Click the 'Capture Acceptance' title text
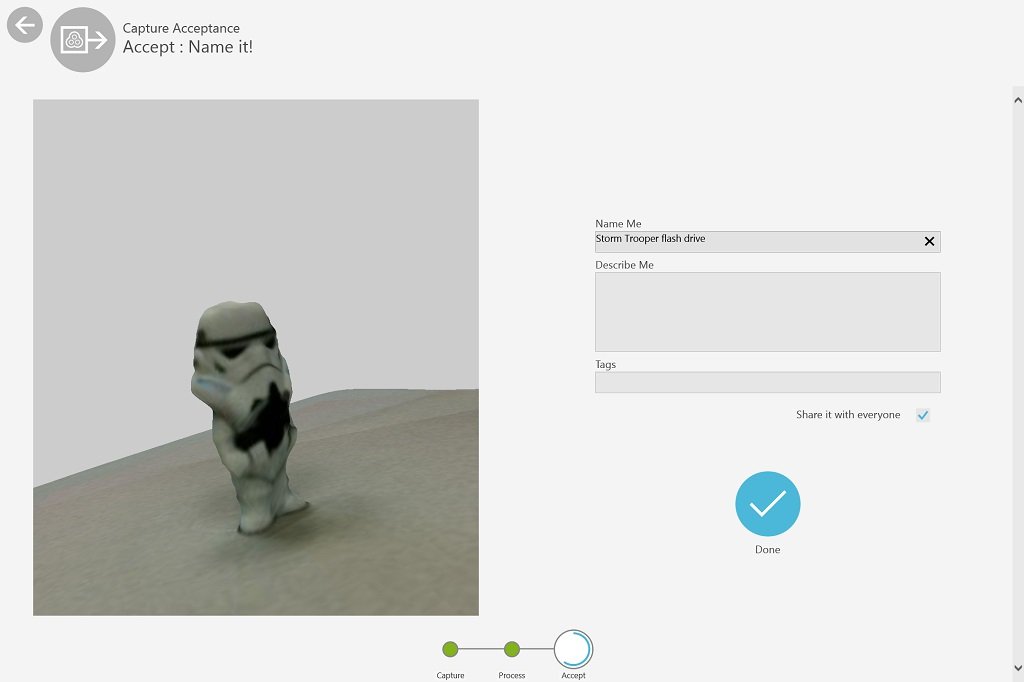 181,28
